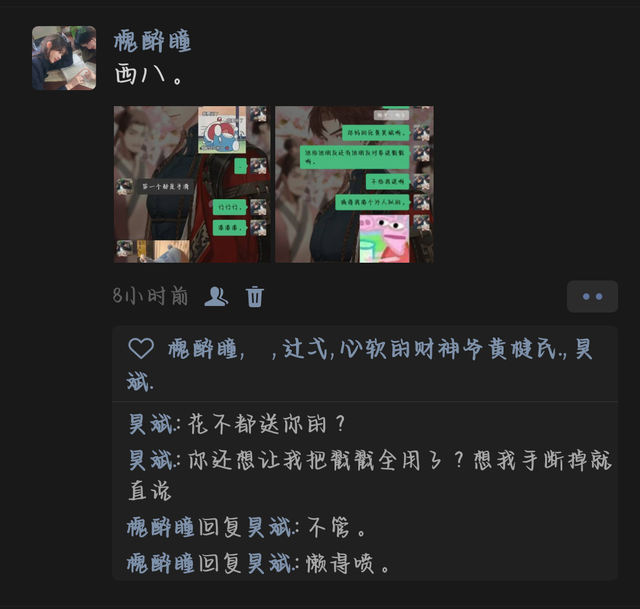Open 槐醉瞳's profile avatar

tap(64, 58)
